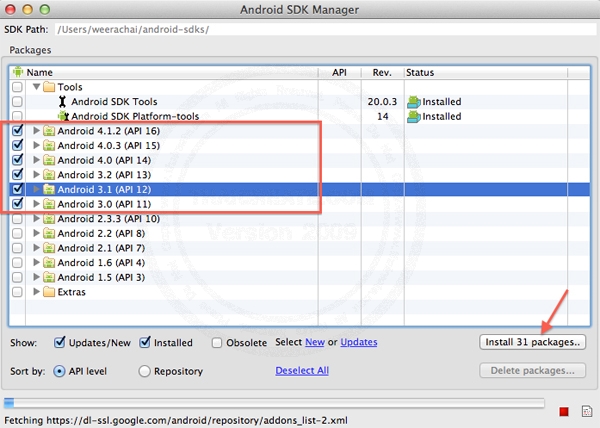Click the Delete packages button

pyautogui.click(x=532, y=371)
